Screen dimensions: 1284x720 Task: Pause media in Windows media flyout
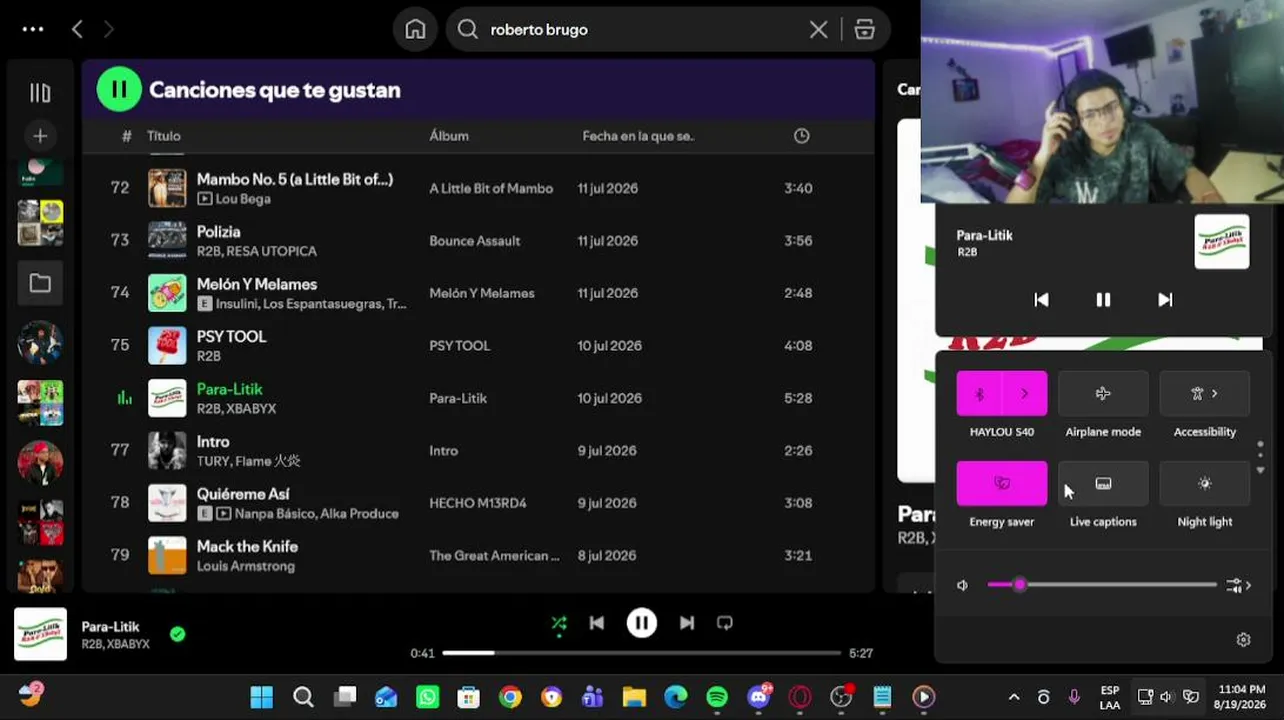coord(1103,299)
